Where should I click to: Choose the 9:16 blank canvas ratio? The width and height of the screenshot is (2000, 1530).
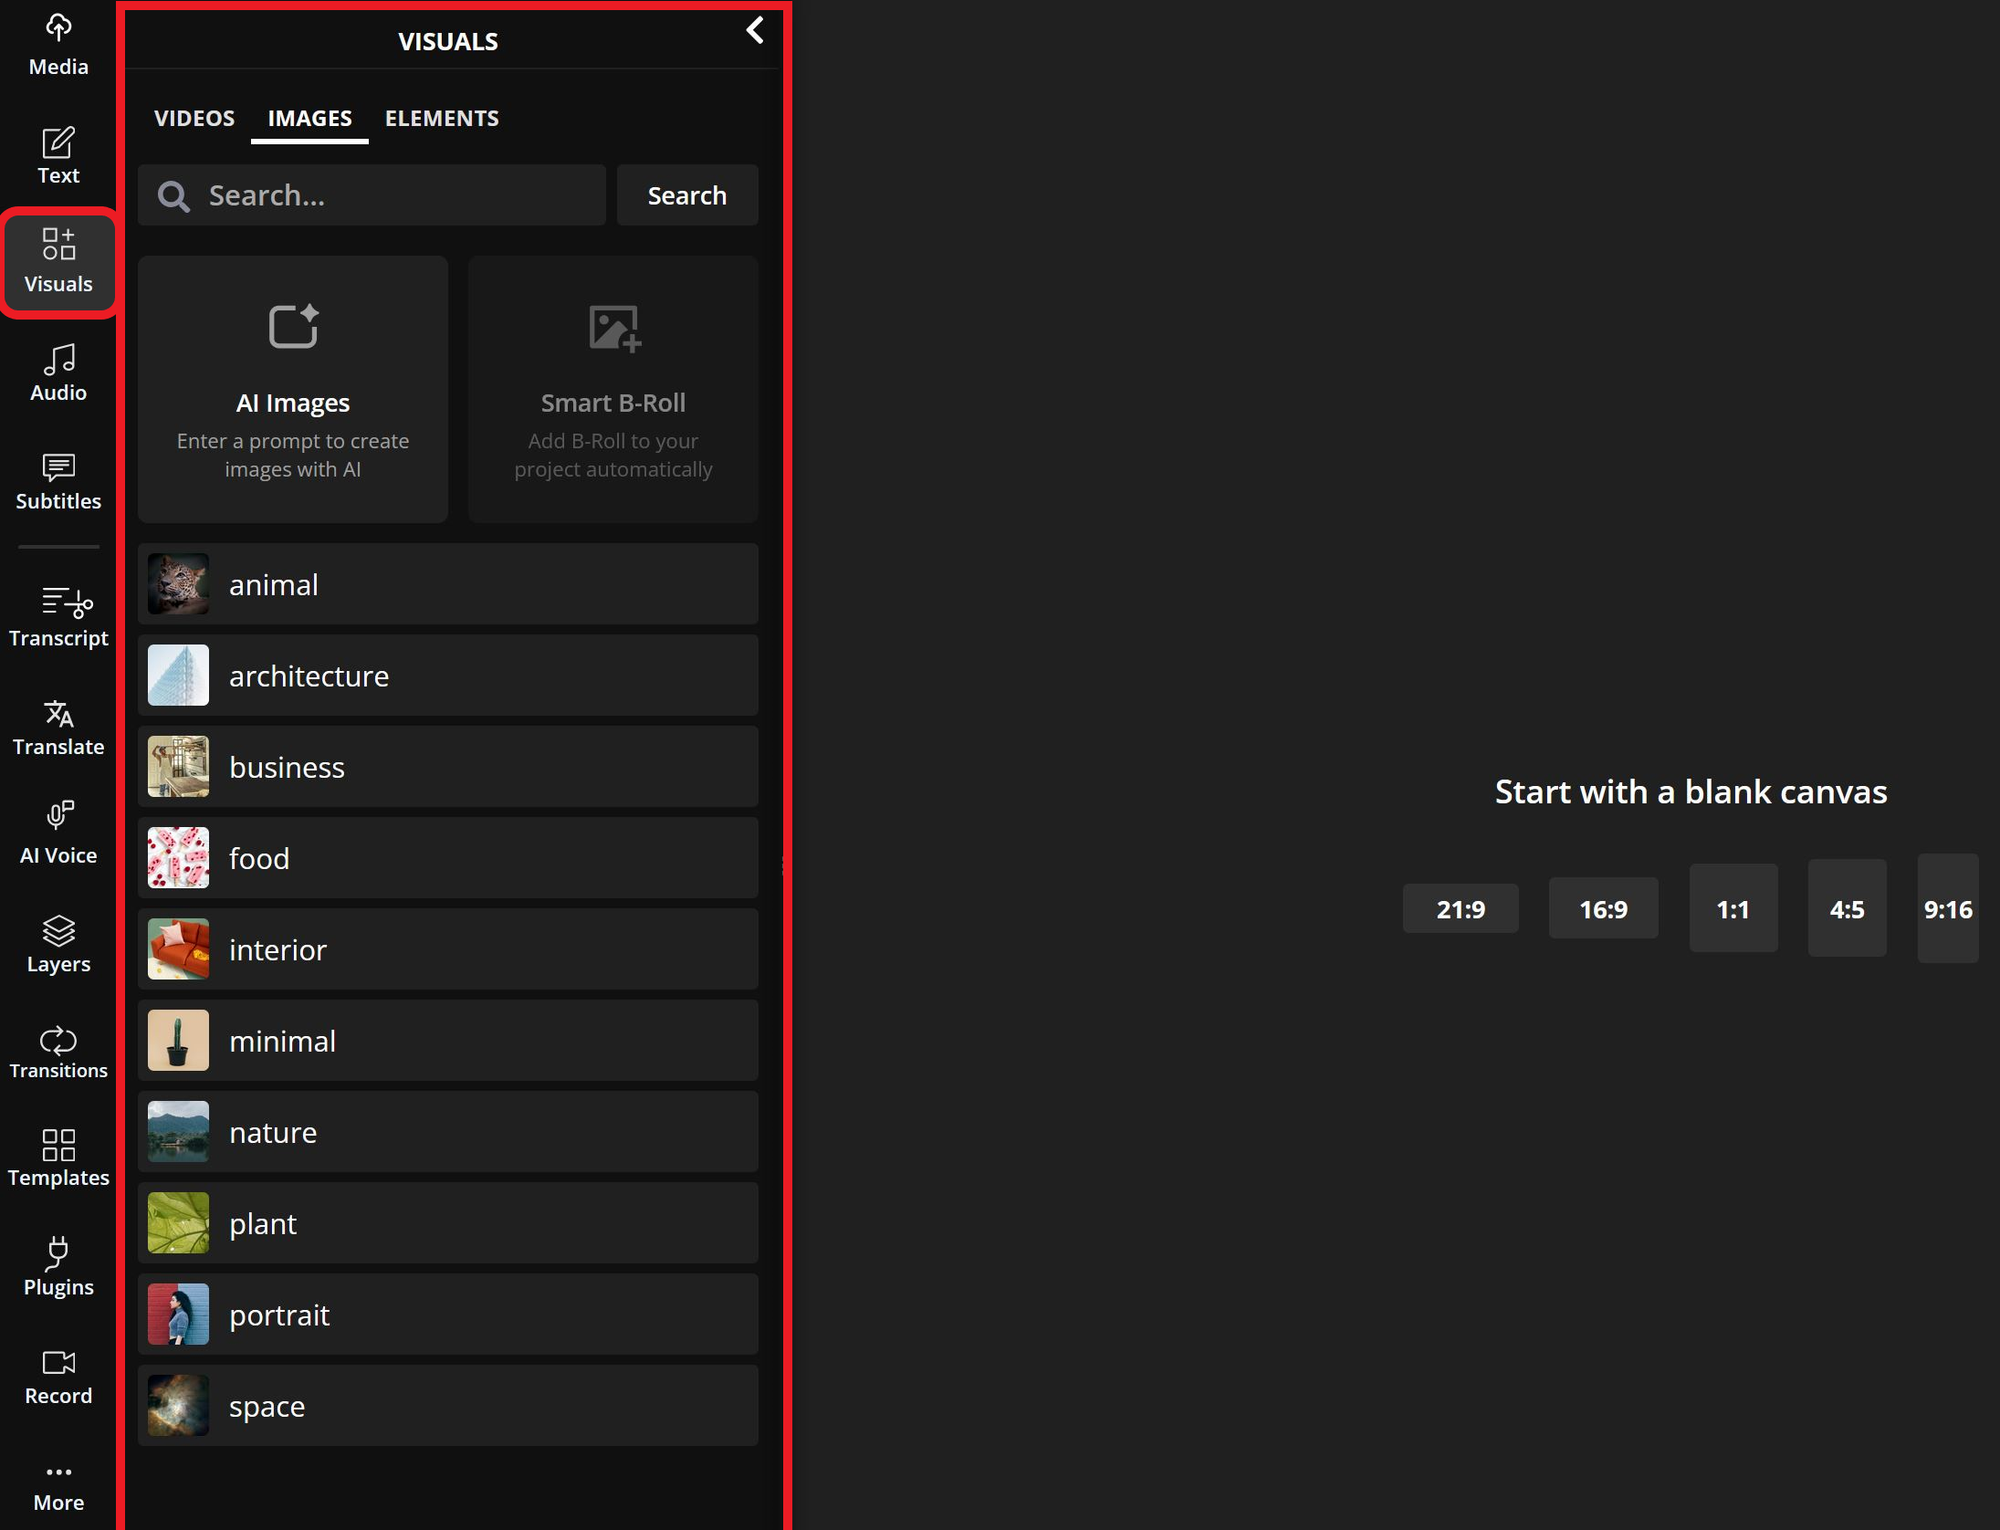(1947, 909)
